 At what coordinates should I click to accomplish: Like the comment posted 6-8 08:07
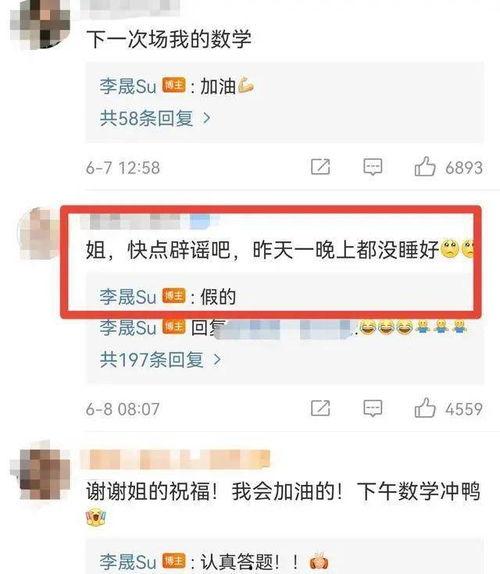point(425,408)
